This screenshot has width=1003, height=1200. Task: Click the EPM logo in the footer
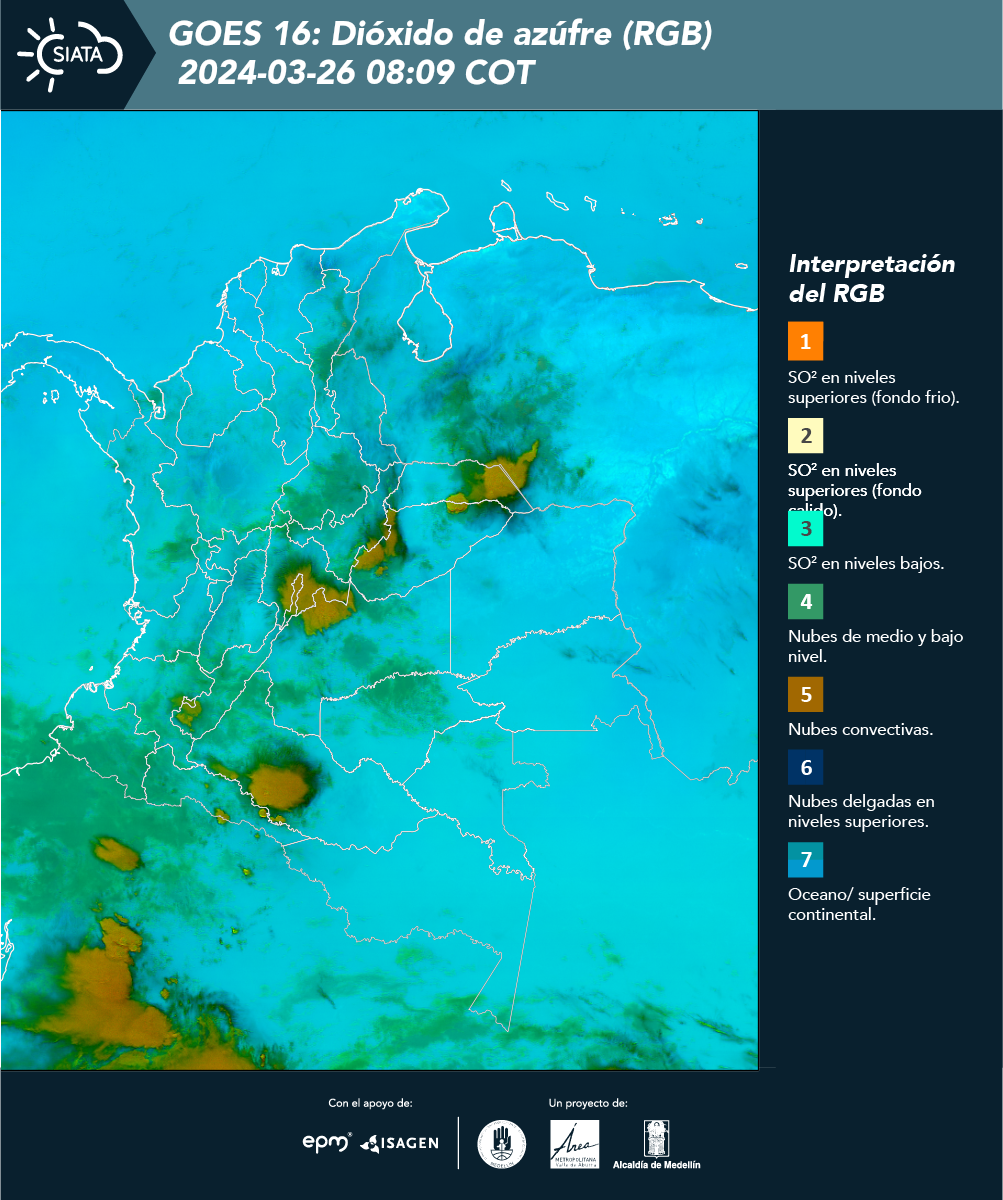pos(326,1142)
